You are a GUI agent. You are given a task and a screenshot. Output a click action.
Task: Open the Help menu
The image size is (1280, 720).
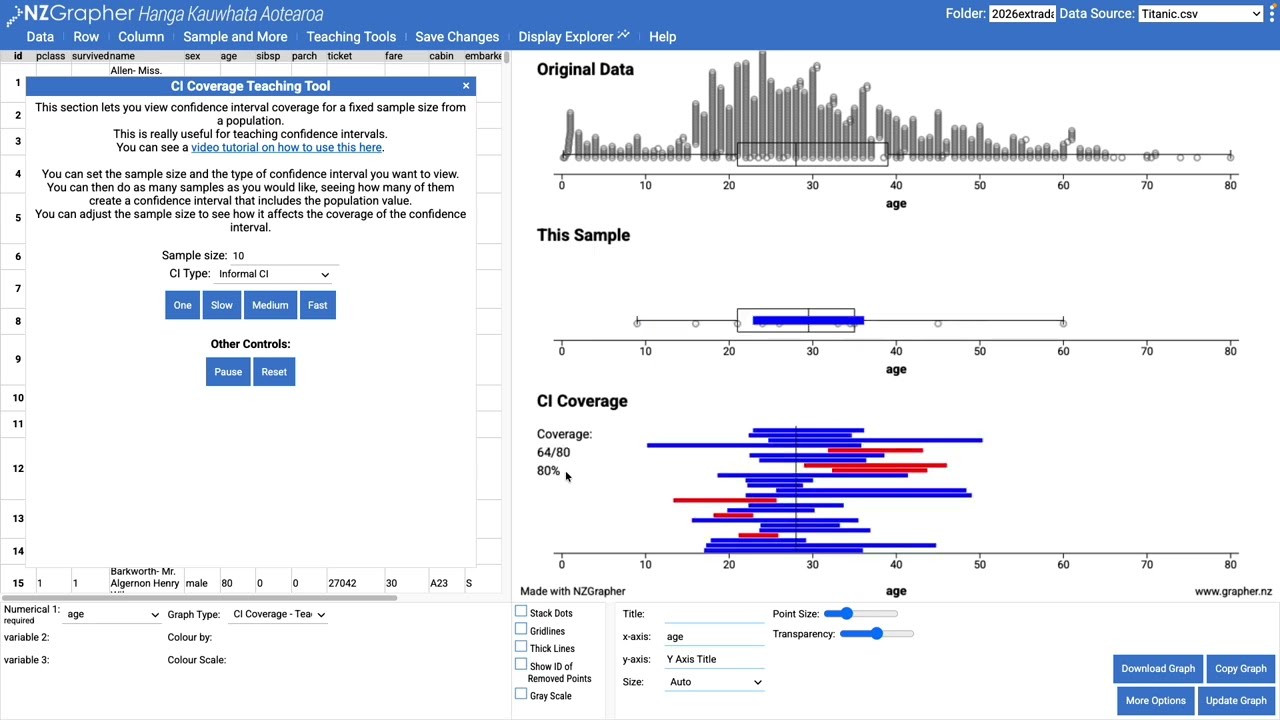(x=662, y=37)
